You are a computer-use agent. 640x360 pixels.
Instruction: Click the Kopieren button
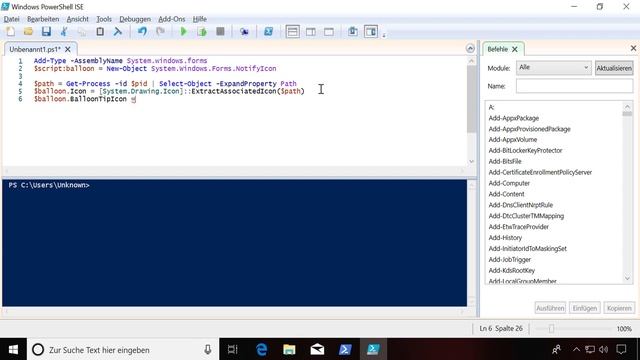click(619, 308)
